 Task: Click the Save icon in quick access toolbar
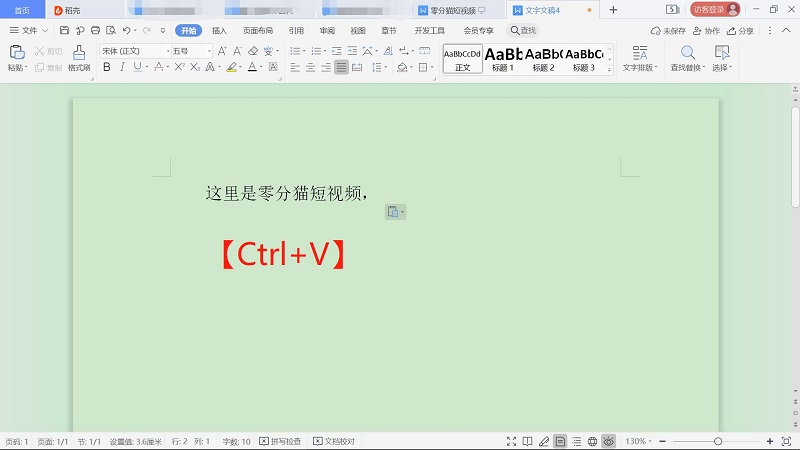(65, 31)
